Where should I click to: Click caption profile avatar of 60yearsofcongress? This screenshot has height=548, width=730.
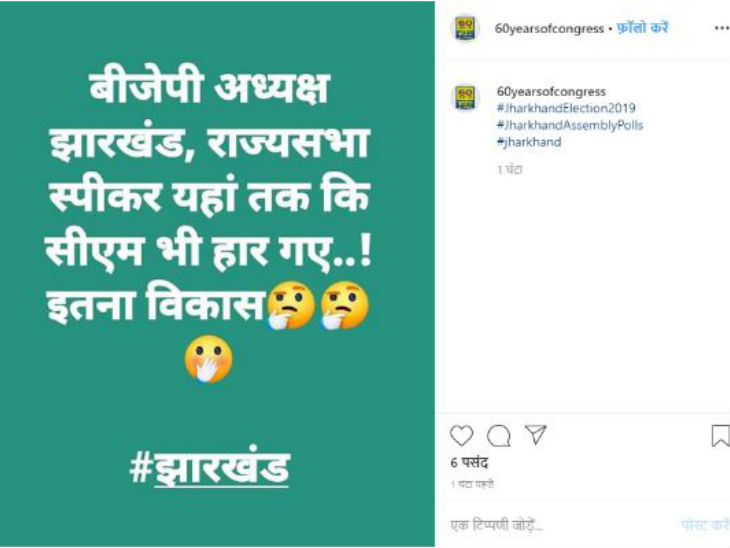coord(465,98)
